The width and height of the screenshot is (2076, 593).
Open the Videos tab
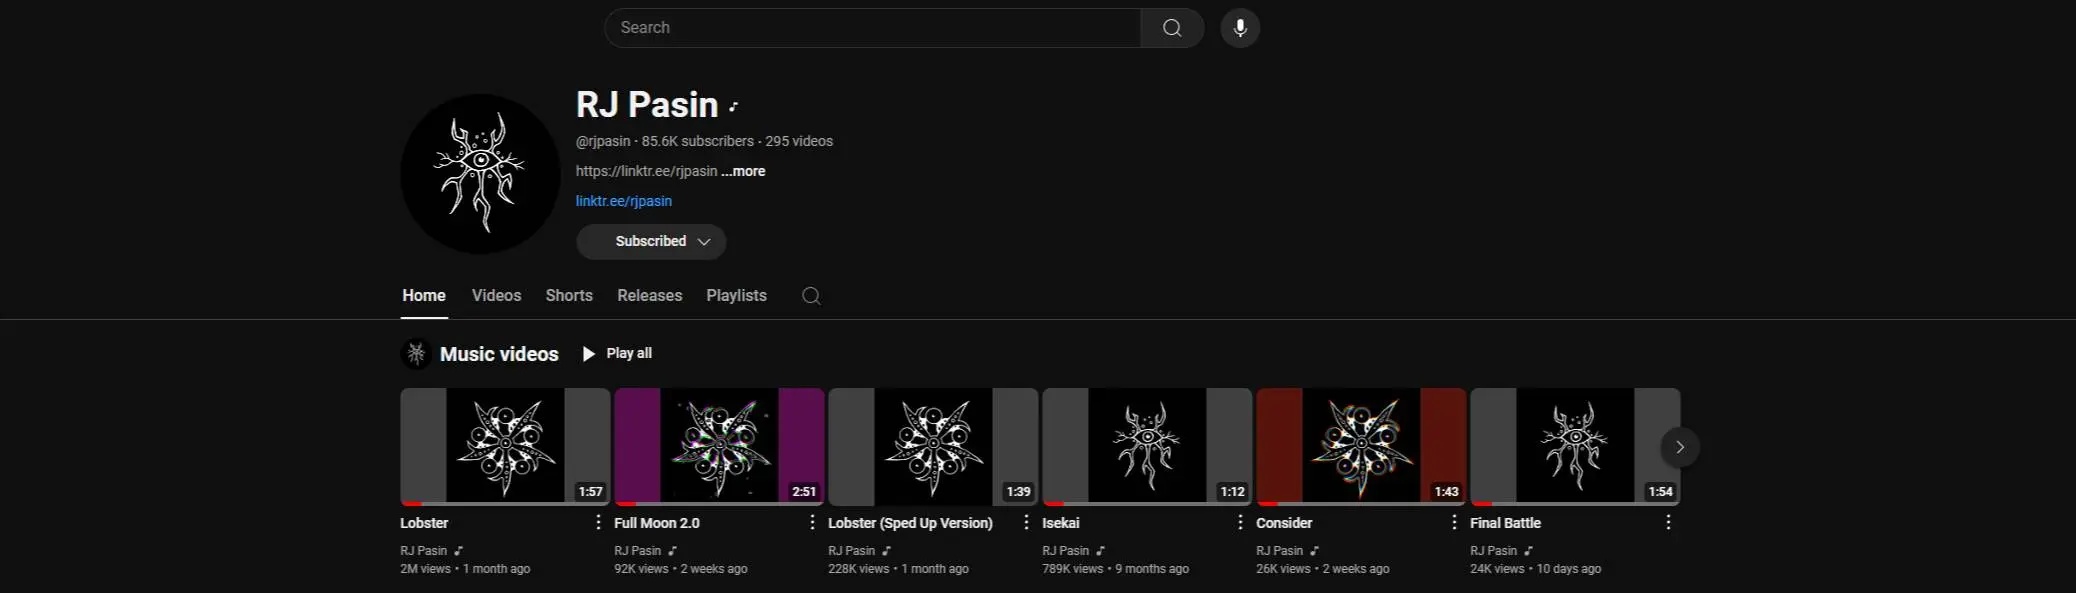496,296
